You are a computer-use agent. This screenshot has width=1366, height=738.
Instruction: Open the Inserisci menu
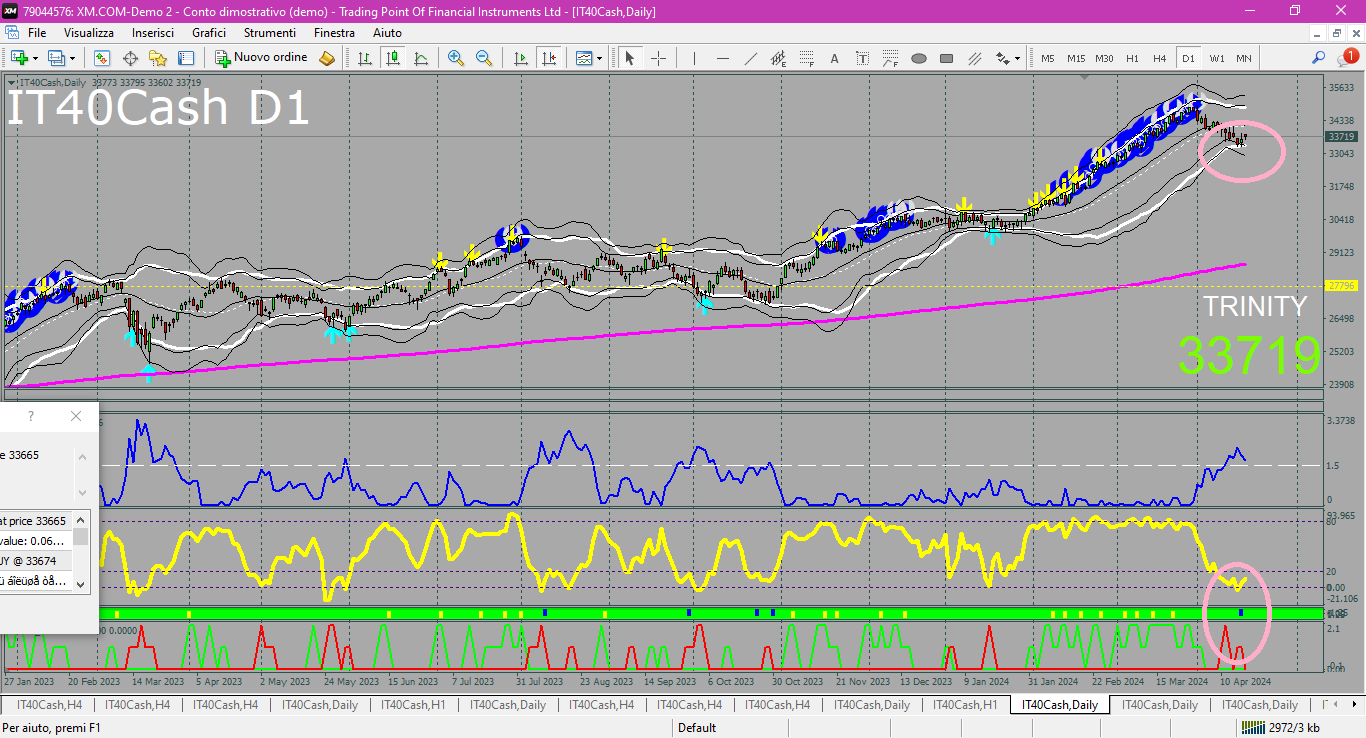(x=153, y=33)
